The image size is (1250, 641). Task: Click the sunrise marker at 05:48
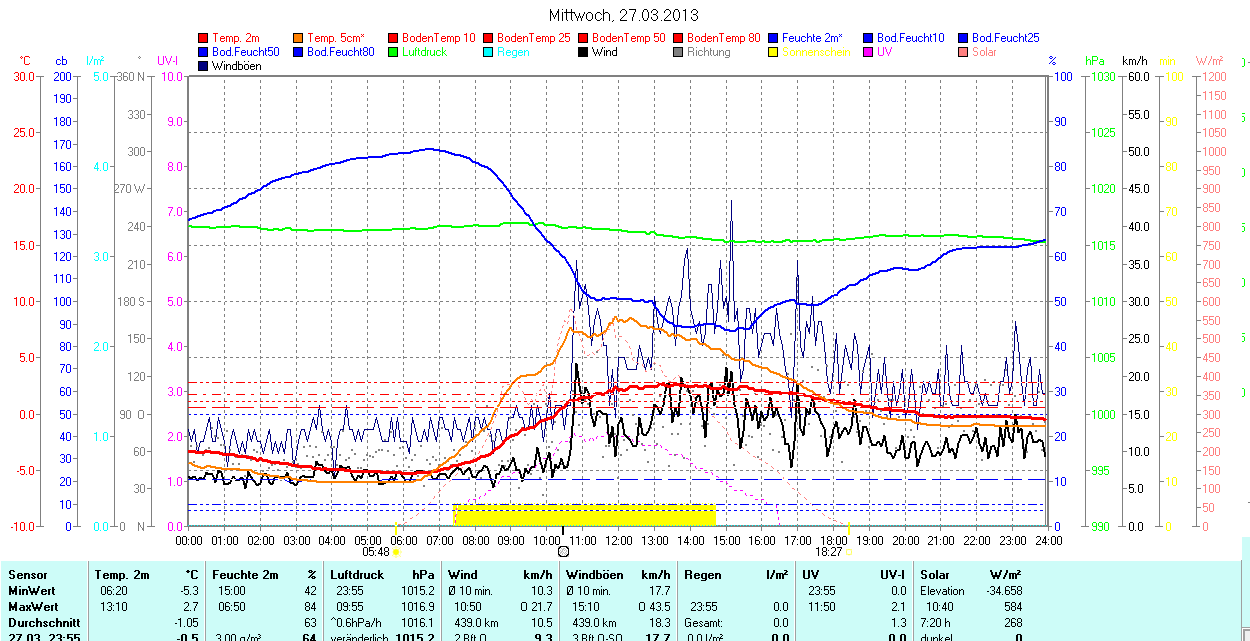tap(397, 551)
